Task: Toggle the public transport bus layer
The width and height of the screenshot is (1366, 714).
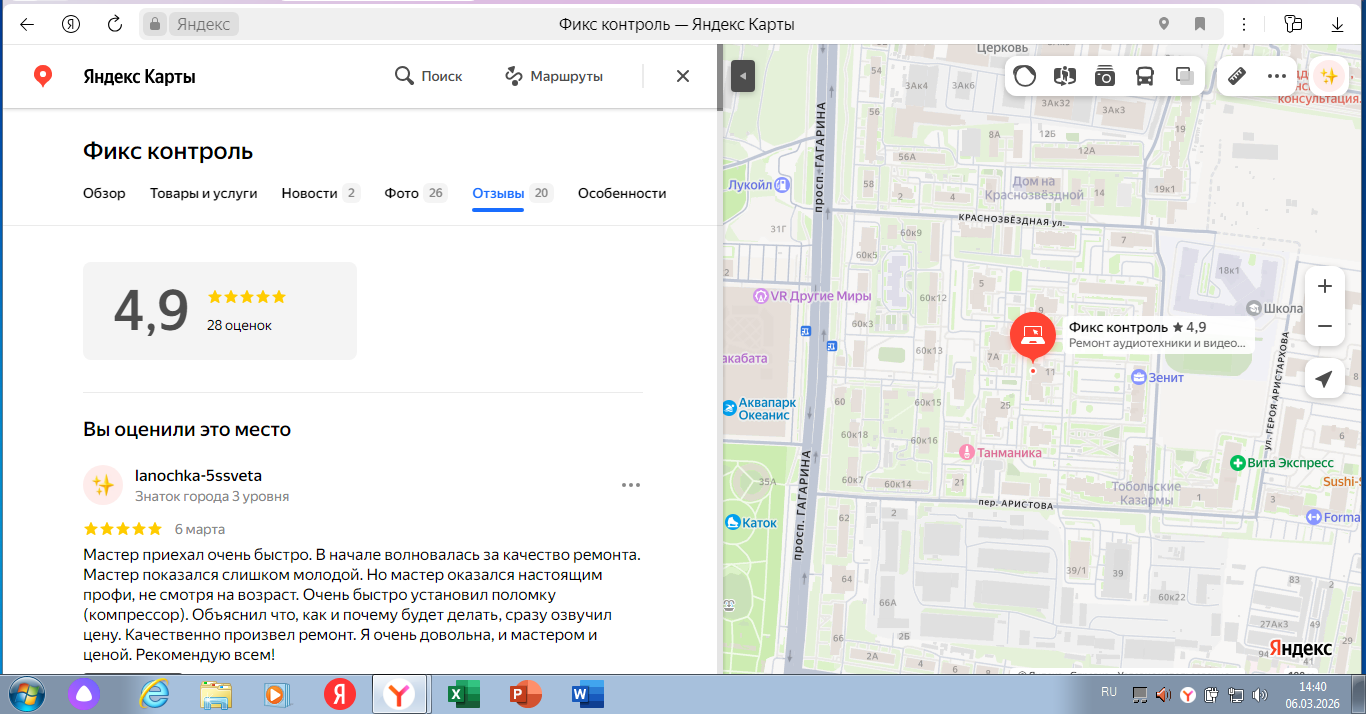Action: click(1145, 76)
